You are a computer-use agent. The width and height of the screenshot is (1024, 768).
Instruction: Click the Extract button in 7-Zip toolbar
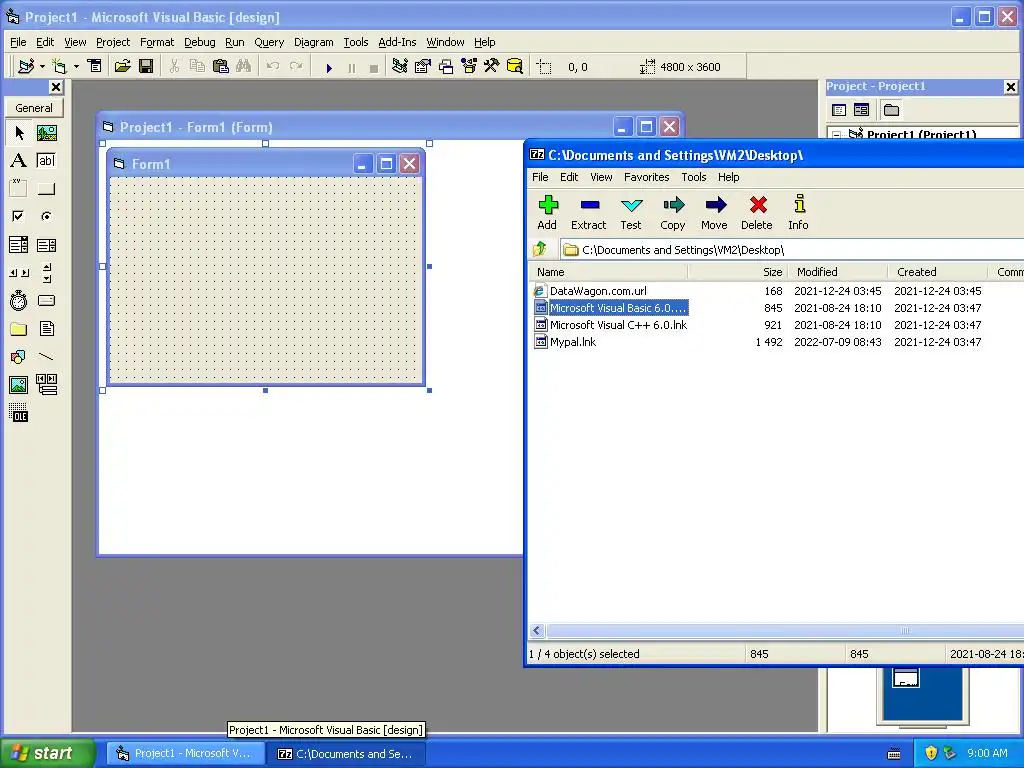pos(588,213)
